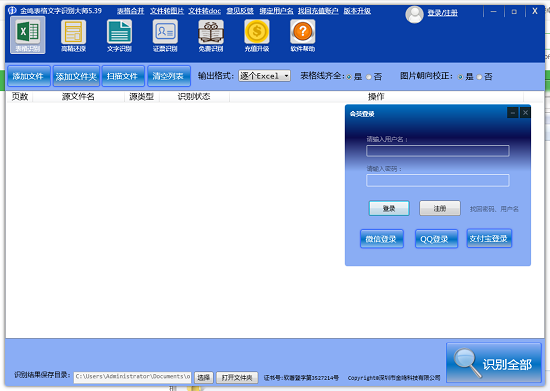Maximize the main application window
550x391 pixels.
pyautogui.click(x=514, y=12)
